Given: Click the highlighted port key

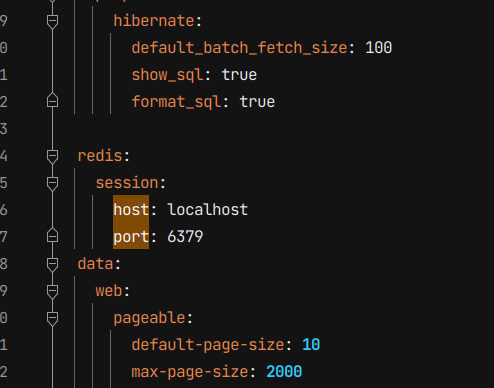Looking at the screenshot, I should coord(131,237).
